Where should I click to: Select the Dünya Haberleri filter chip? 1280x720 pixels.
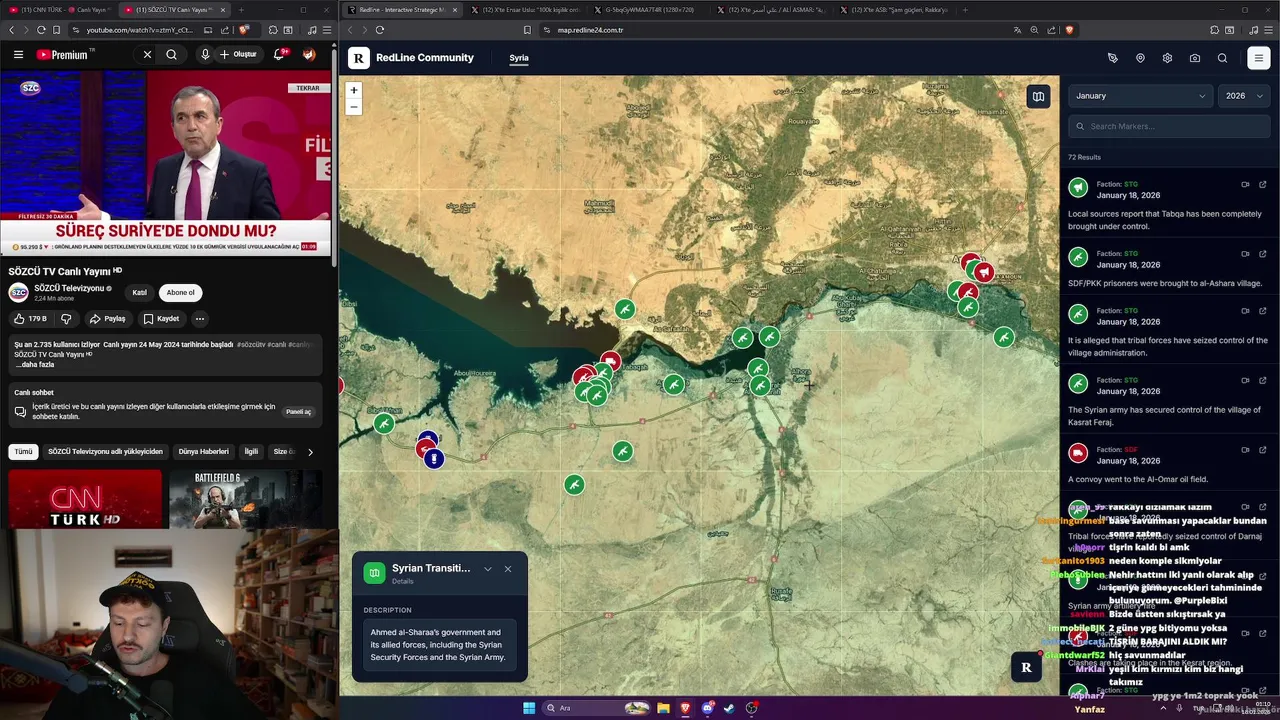click(x=204, y=451)
